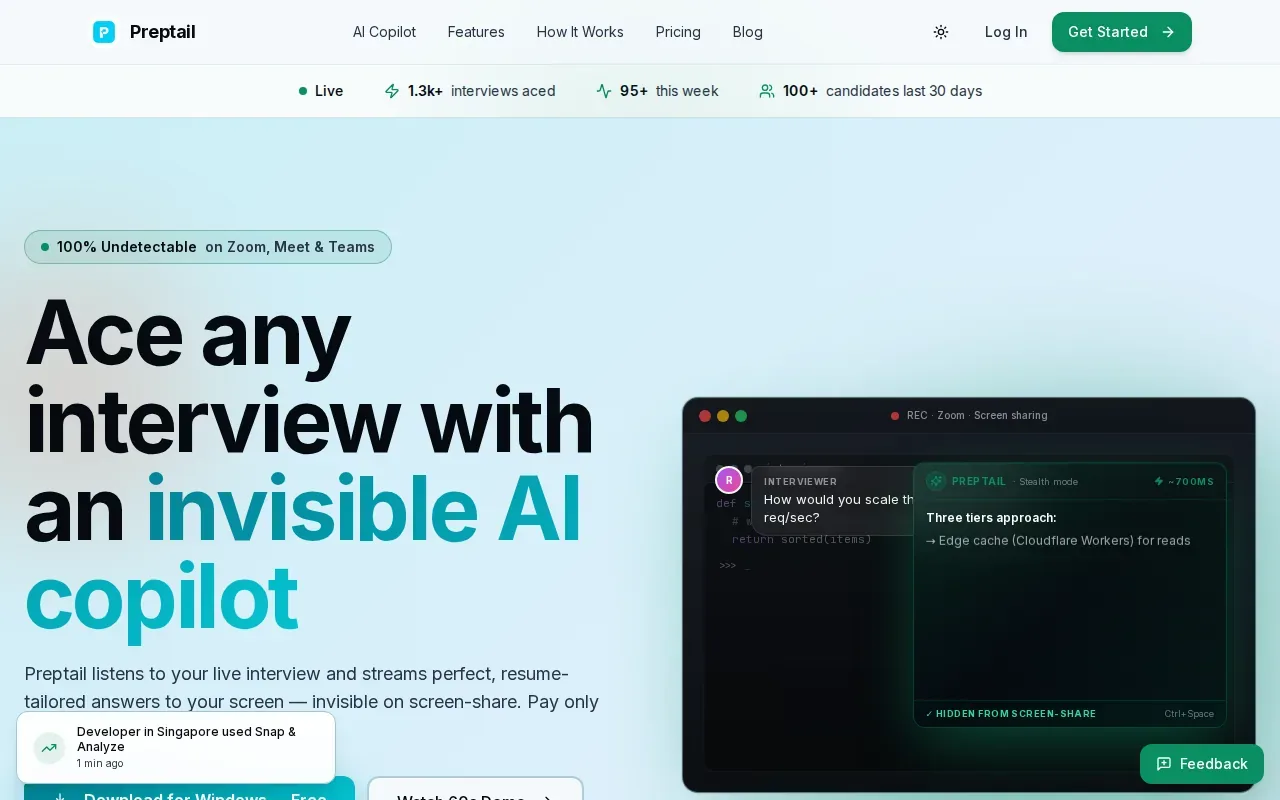The height and width of the screenshot is (800, 1280).
Task: Click the Preptail icon in stealth panel
Action: (x=936, y=481)
